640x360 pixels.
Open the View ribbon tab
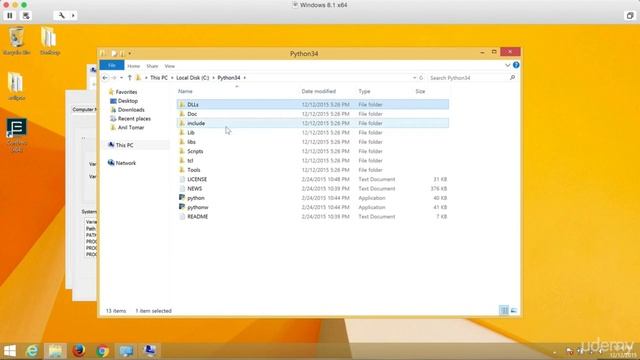point(170,66)
